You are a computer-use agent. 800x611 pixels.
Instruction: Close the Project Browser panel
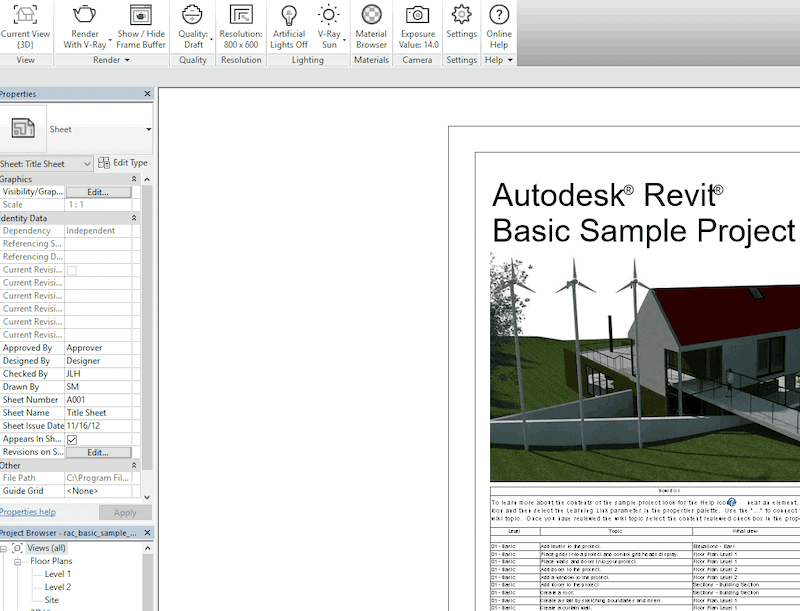[147, 532]
